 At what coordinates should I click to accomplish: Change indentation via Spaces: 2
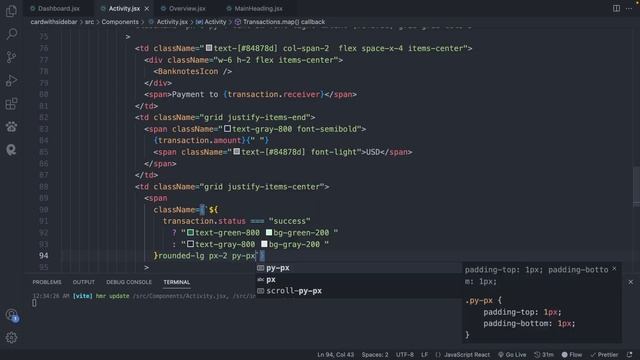coord(375,355)
